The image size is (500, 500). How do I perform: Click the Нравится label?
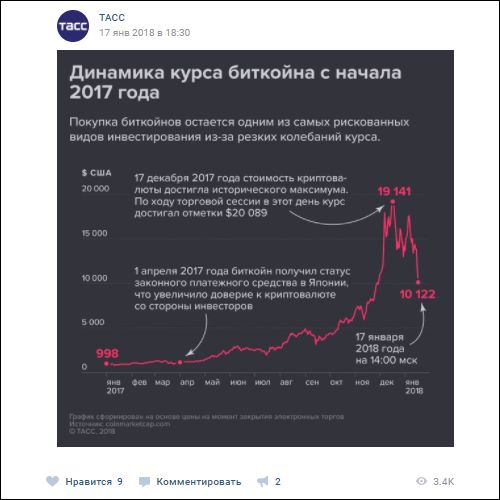point(88,481)
